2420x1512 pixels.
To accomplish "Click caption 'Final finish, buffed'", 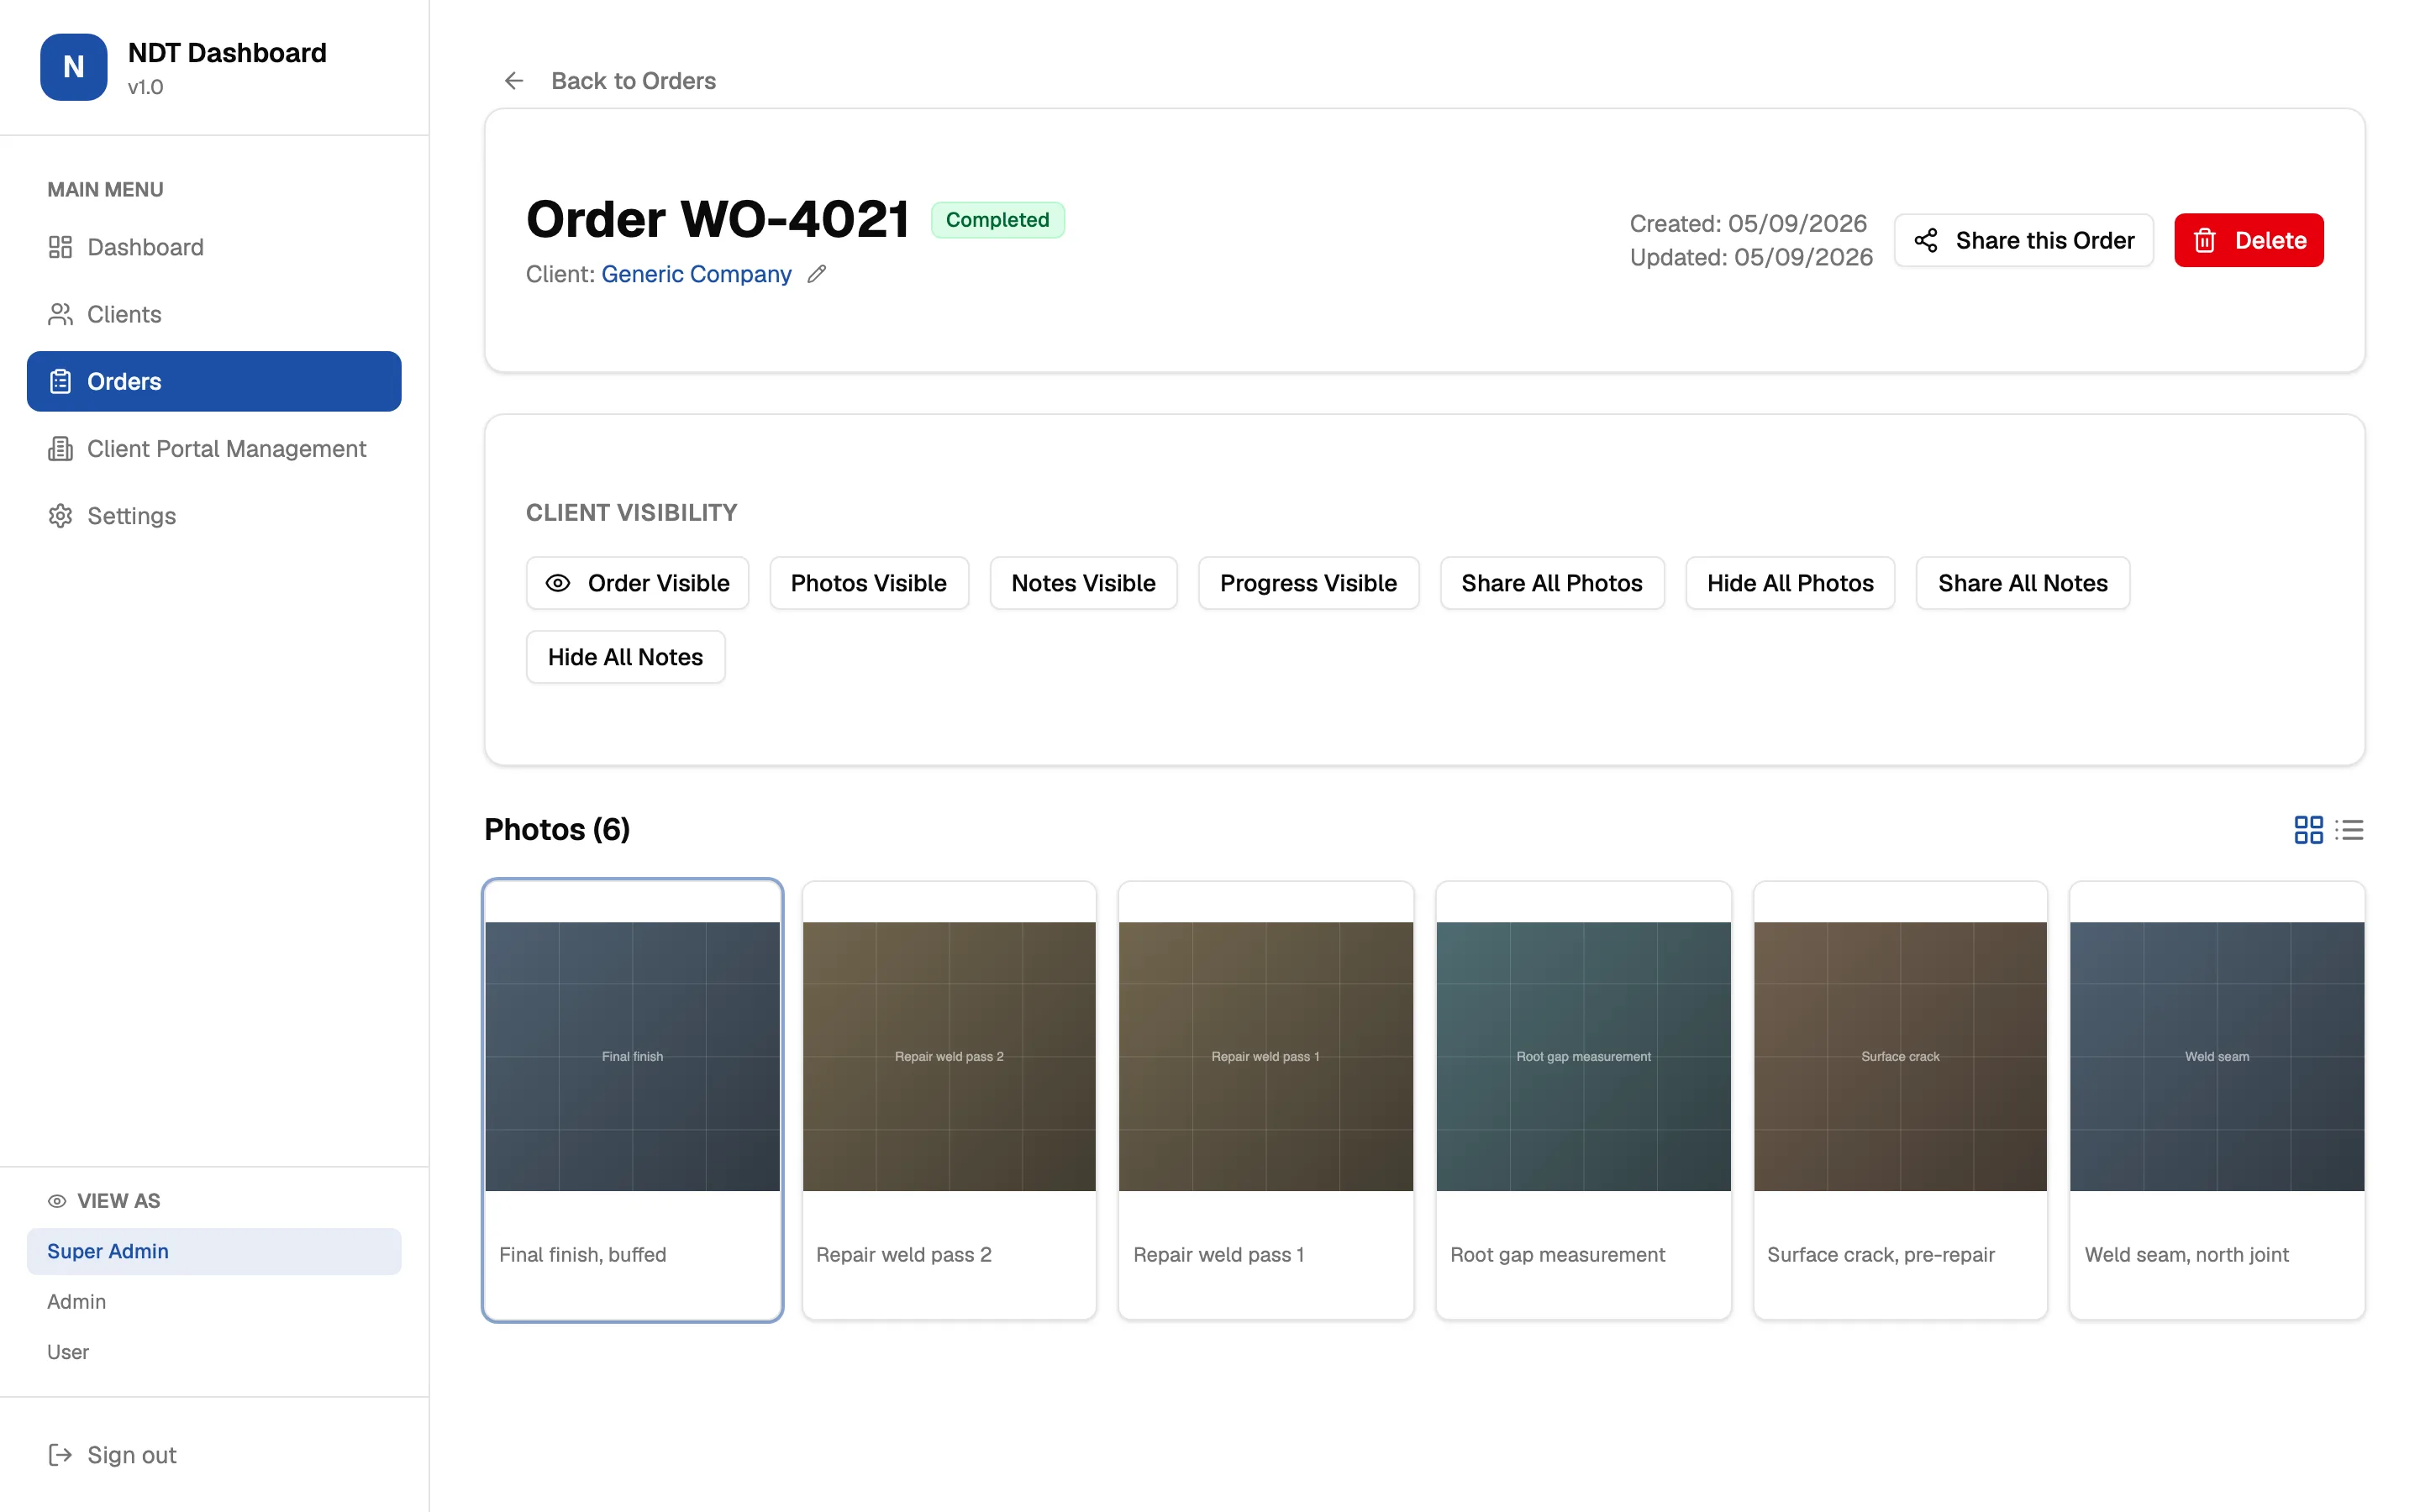I will pos(582,1255).
